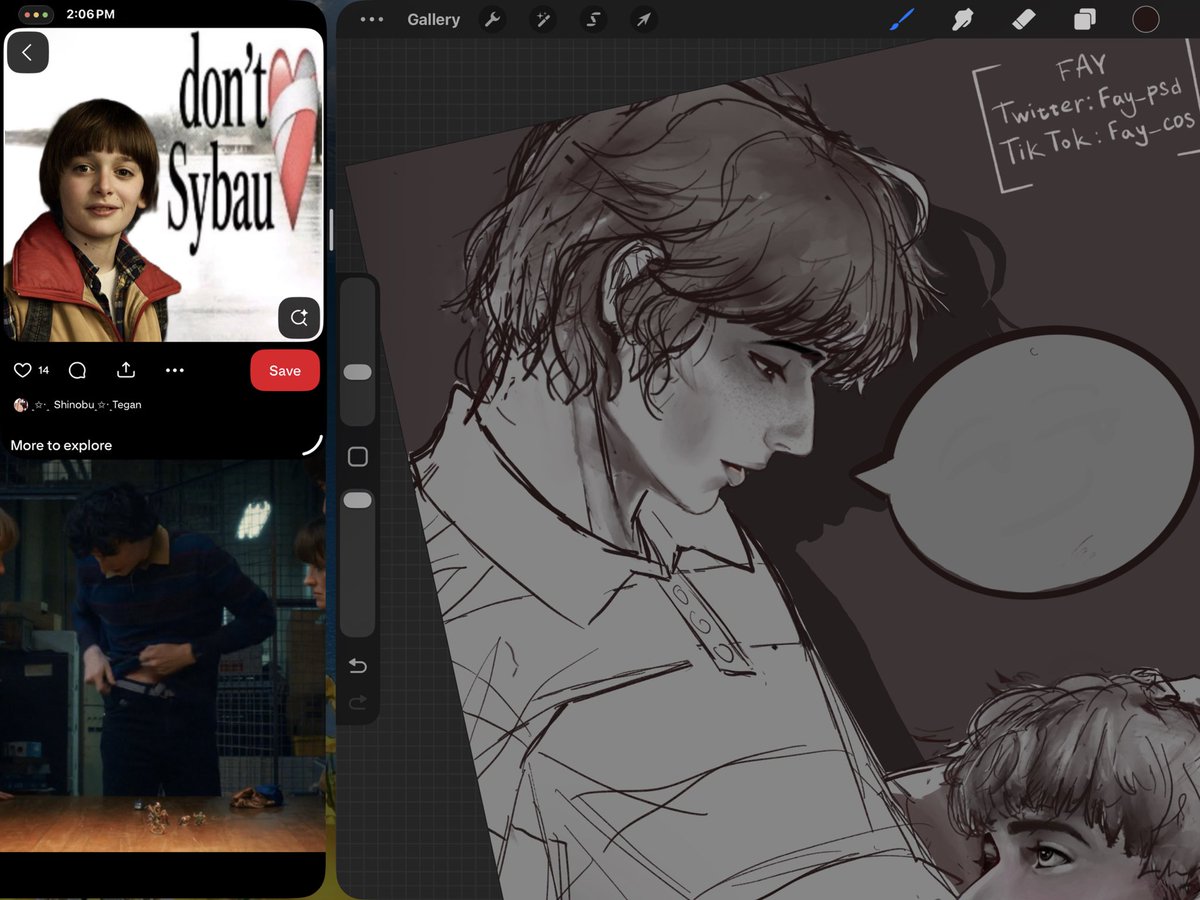Screen dimensions: 1200x900
Task: Open Adjustments magic wand menu
Action: pos(542,19)
